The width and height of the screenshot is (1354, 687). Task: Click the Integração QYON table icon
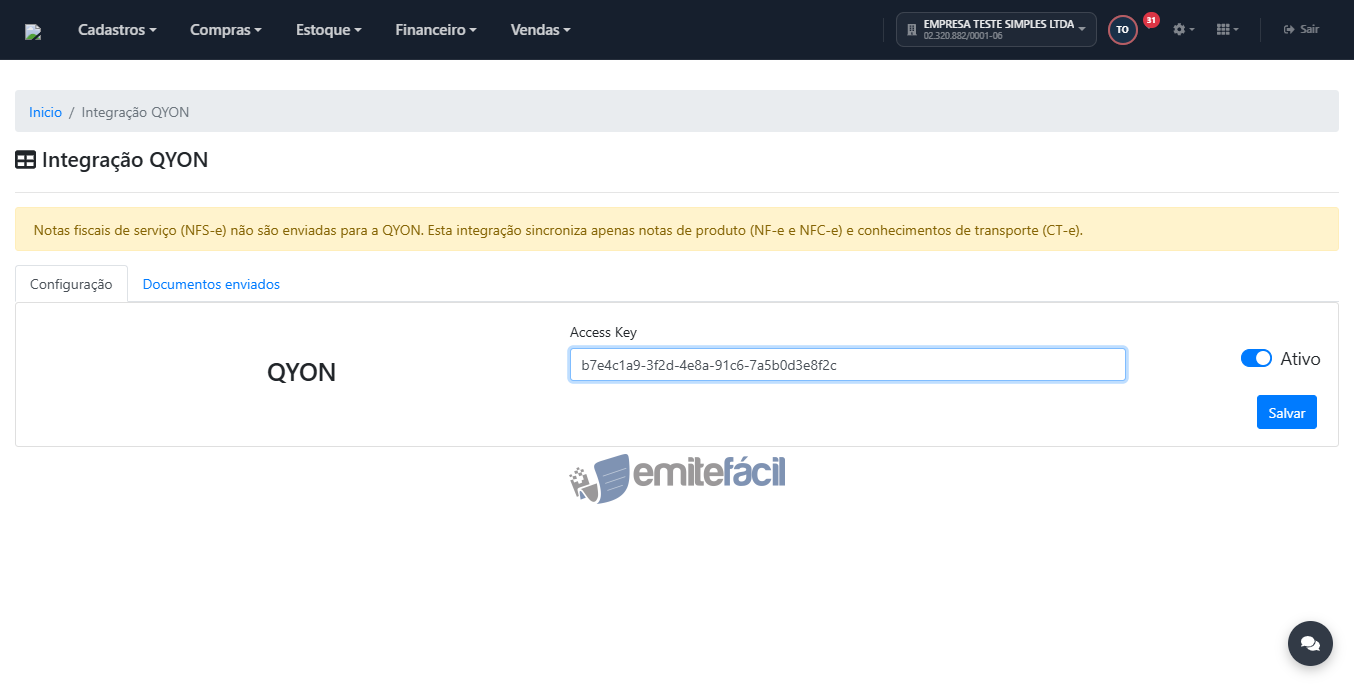pyautogui.click(x=26, y=160)
